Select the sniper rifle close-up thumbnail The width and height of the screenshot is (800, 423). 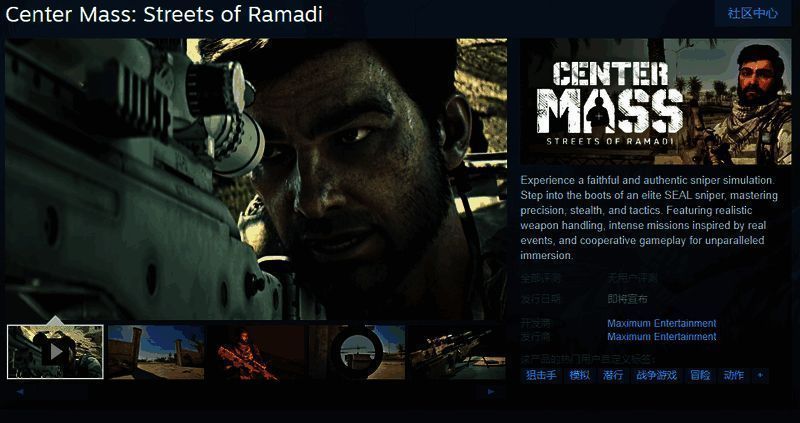pos(458,352)
